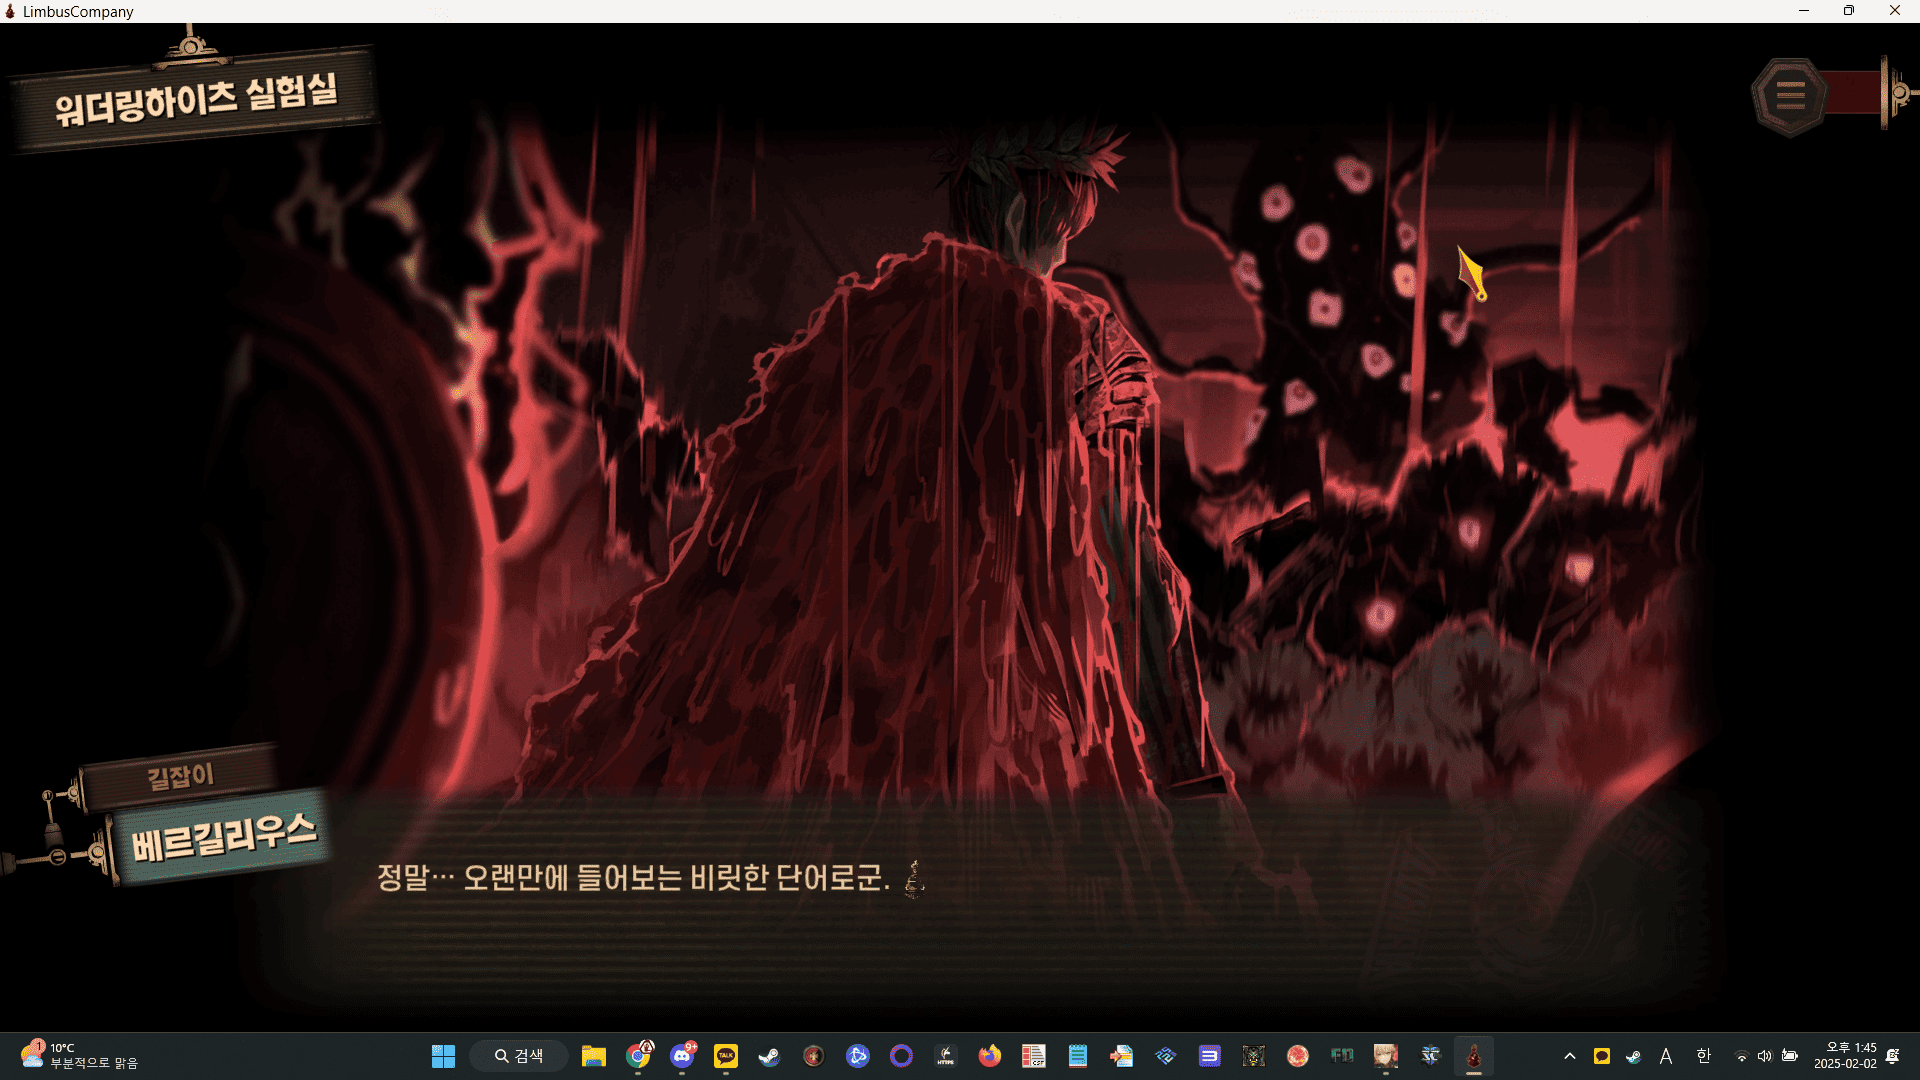Expand the hidden system tray icons chevron
This screenshot has height=1080, width=1920.
(1569, 1056)
